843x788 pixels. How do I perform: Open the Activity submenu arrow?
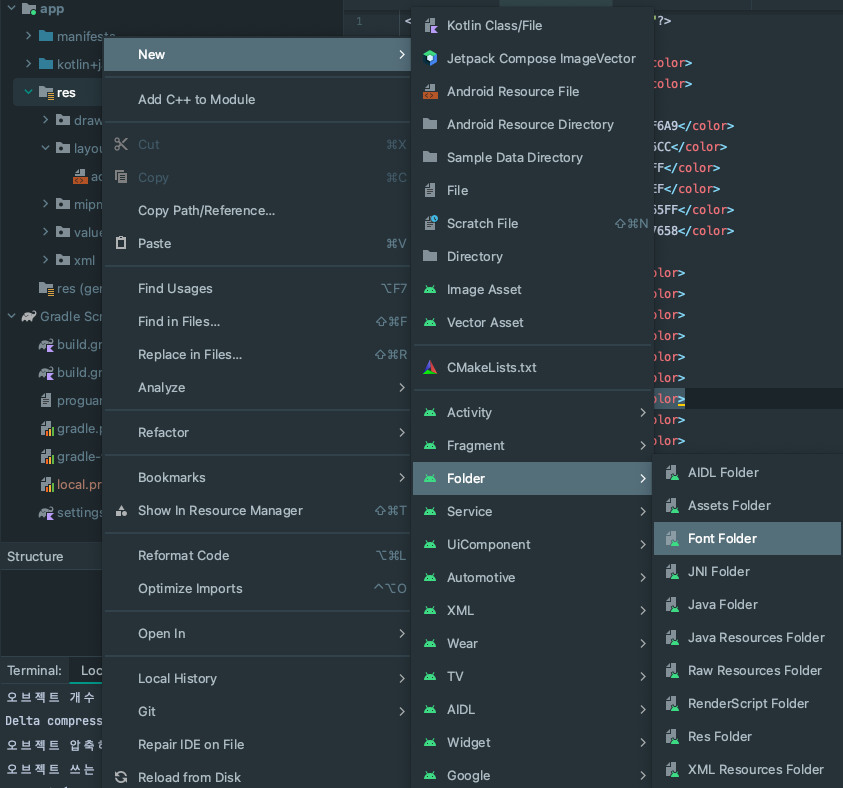click(643, 412)
